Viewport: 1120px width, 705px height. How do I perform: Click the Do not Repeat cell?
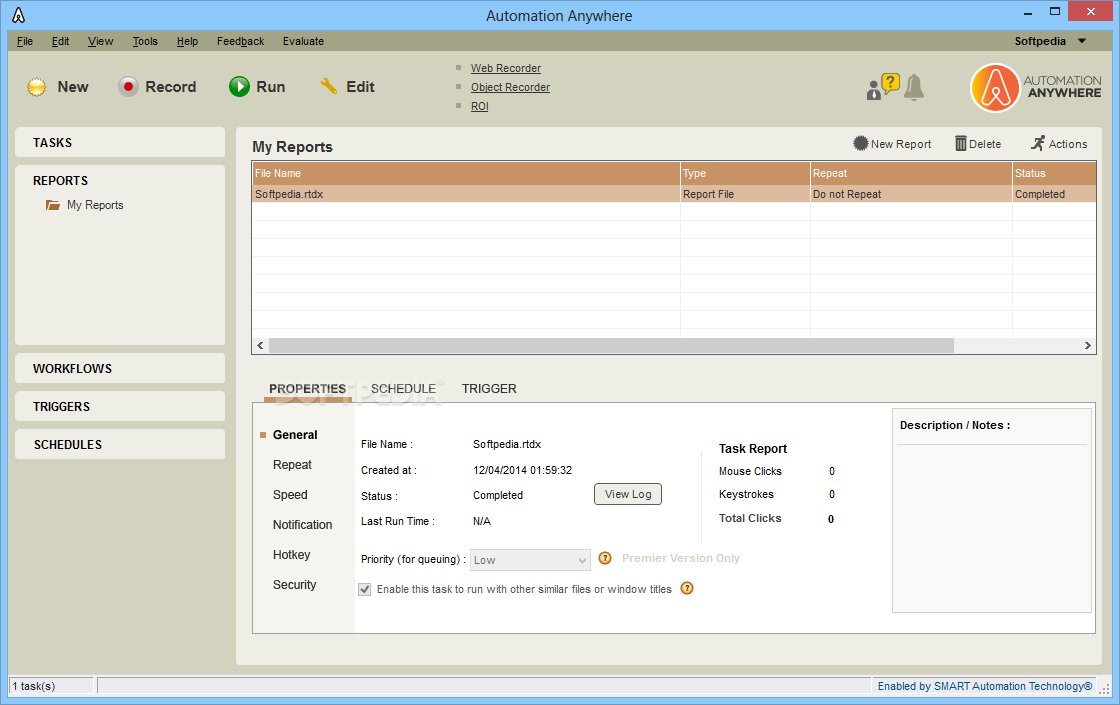[911, 194]
